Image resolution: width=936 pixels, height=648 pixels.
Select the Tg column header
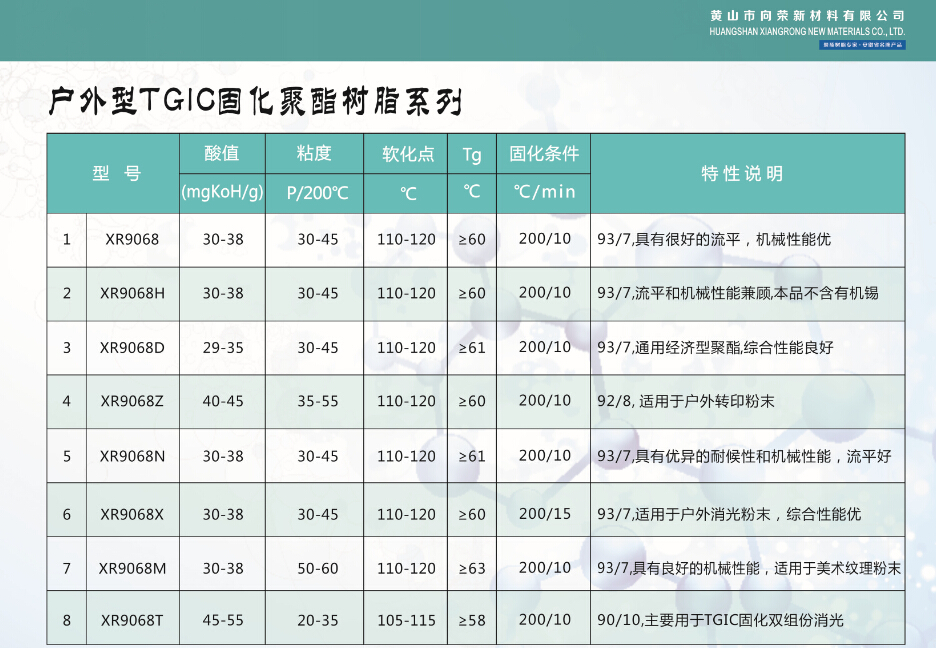(x=472, y=155)
